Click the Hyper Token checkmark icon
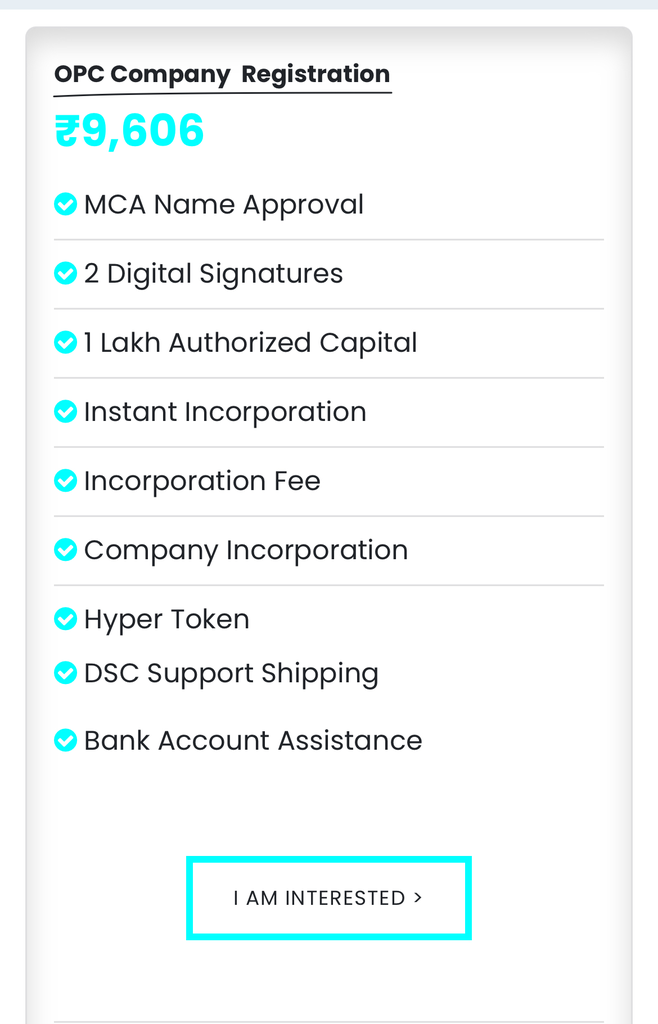Image resolution: width=658 pixels, height=1024 pixels. pyautogui.click(x=65, y=618)
